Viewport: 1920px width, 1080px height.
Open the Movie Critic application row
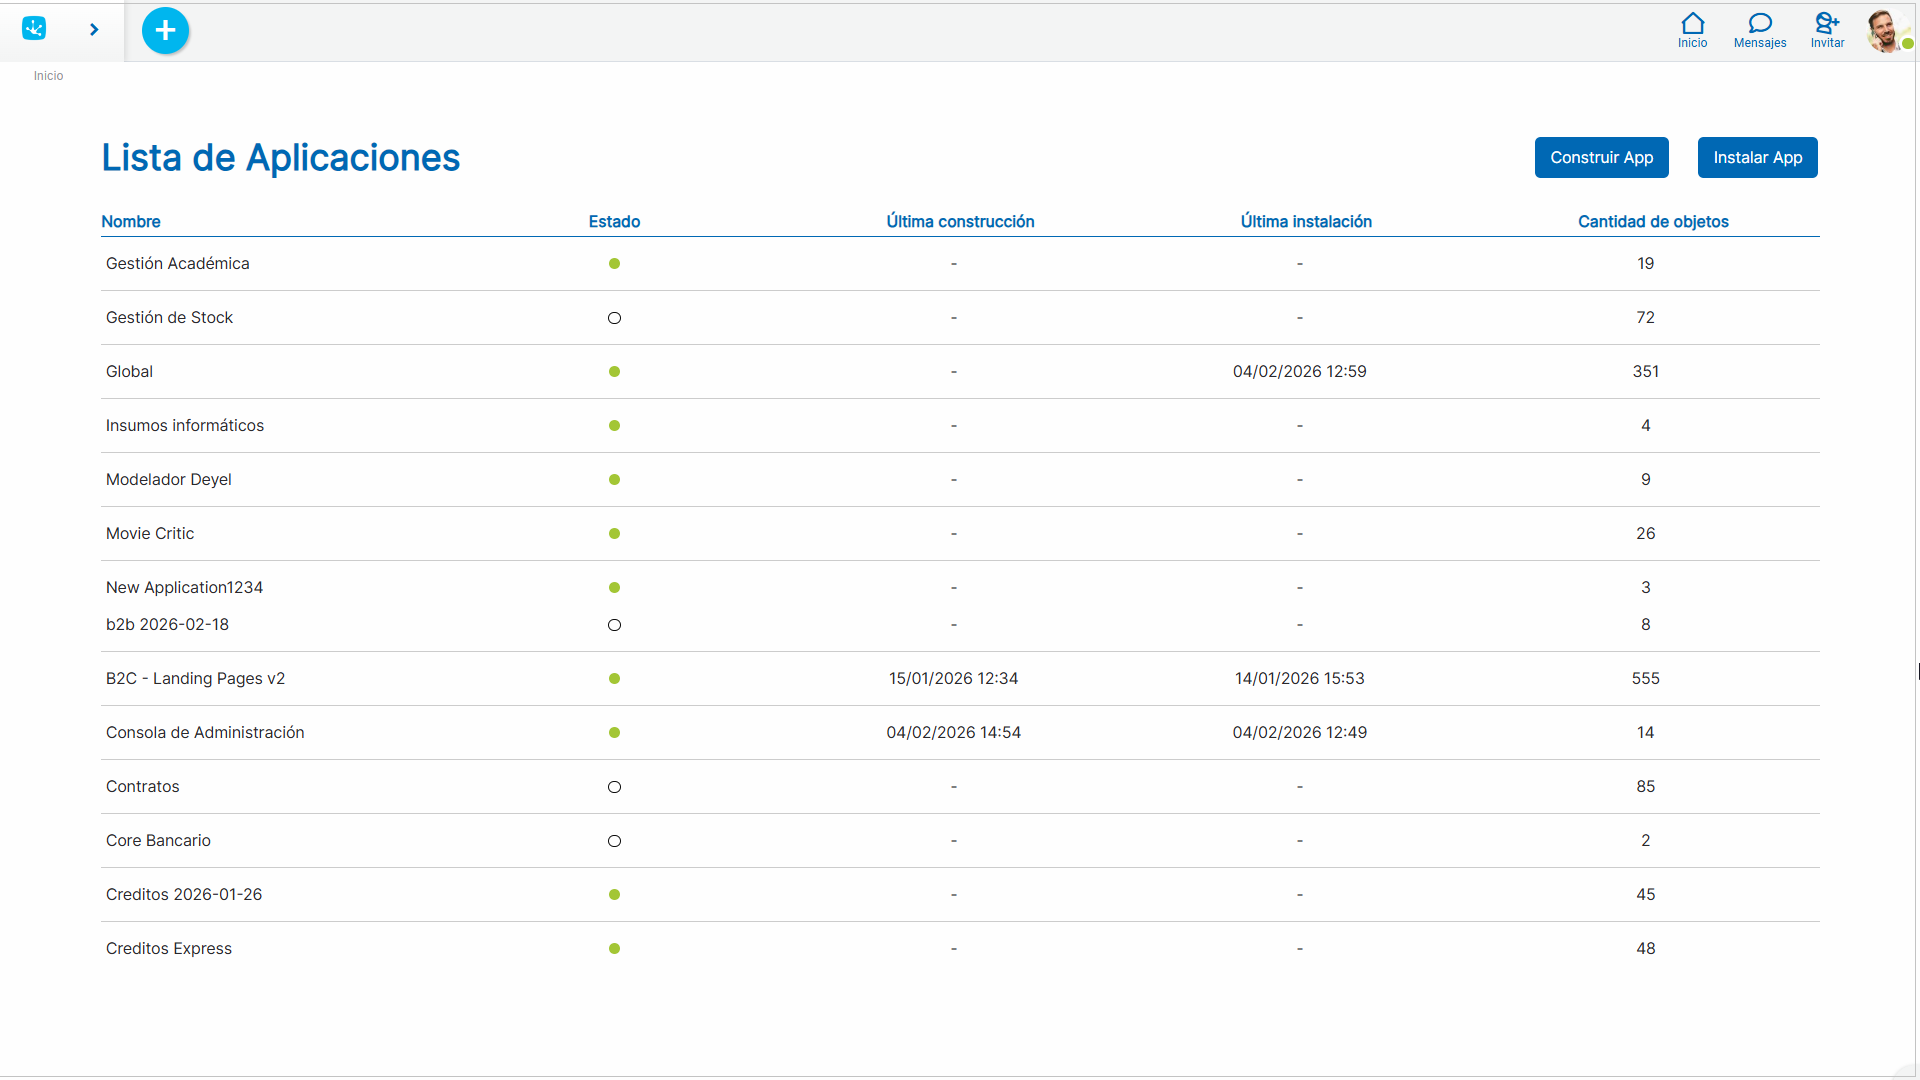click(960, 534)
